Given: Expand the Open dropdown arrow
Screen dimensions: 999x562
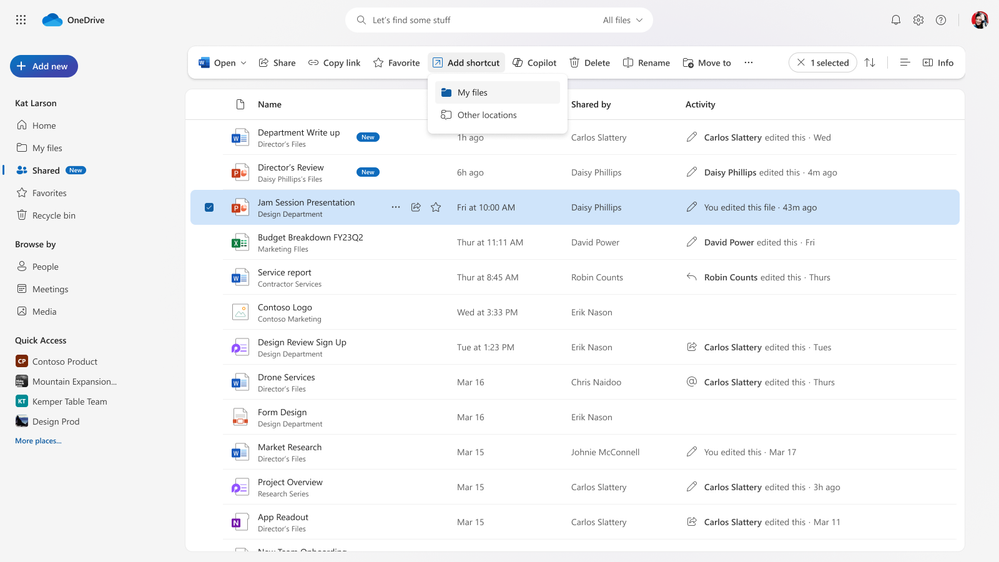Looking at the screenshot, I should 244,63.
